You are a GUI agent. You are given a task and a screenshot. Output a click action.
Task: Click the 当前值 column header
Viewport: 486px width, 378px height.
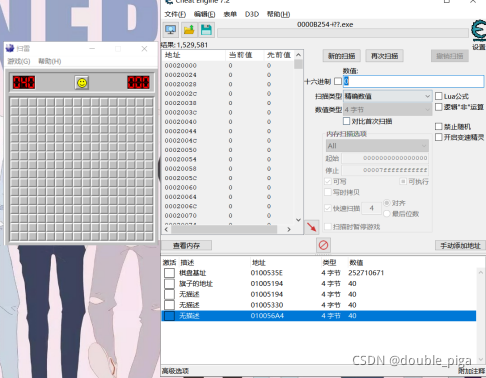(240, 55)
